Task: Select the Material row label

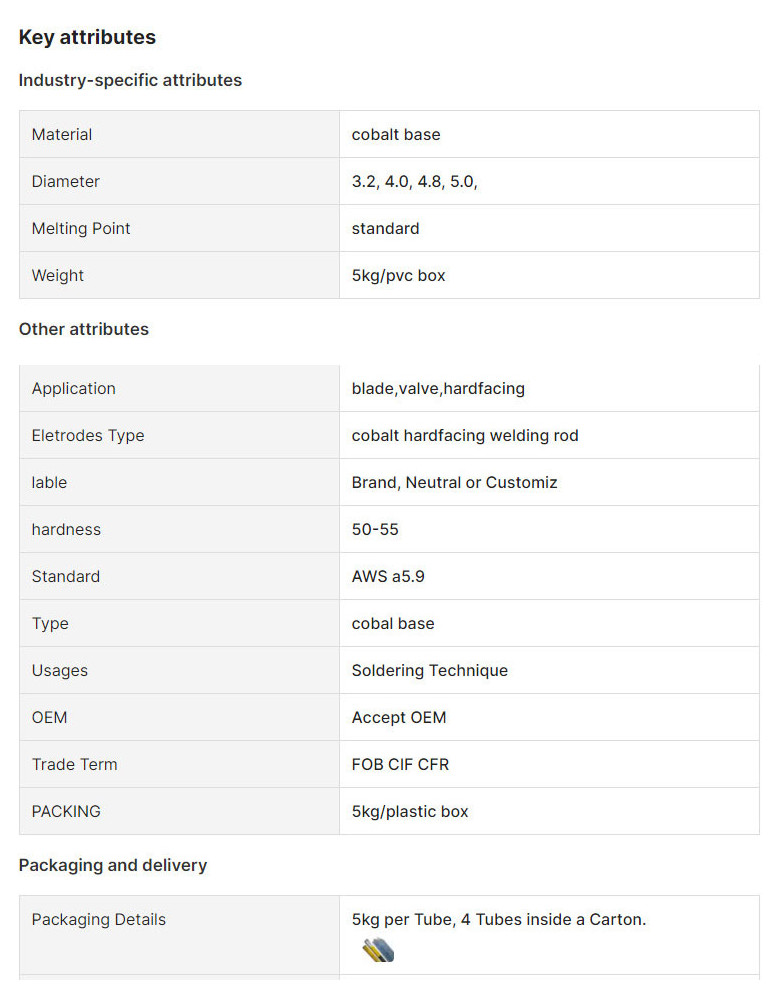Action: click(x=62, y=134)
